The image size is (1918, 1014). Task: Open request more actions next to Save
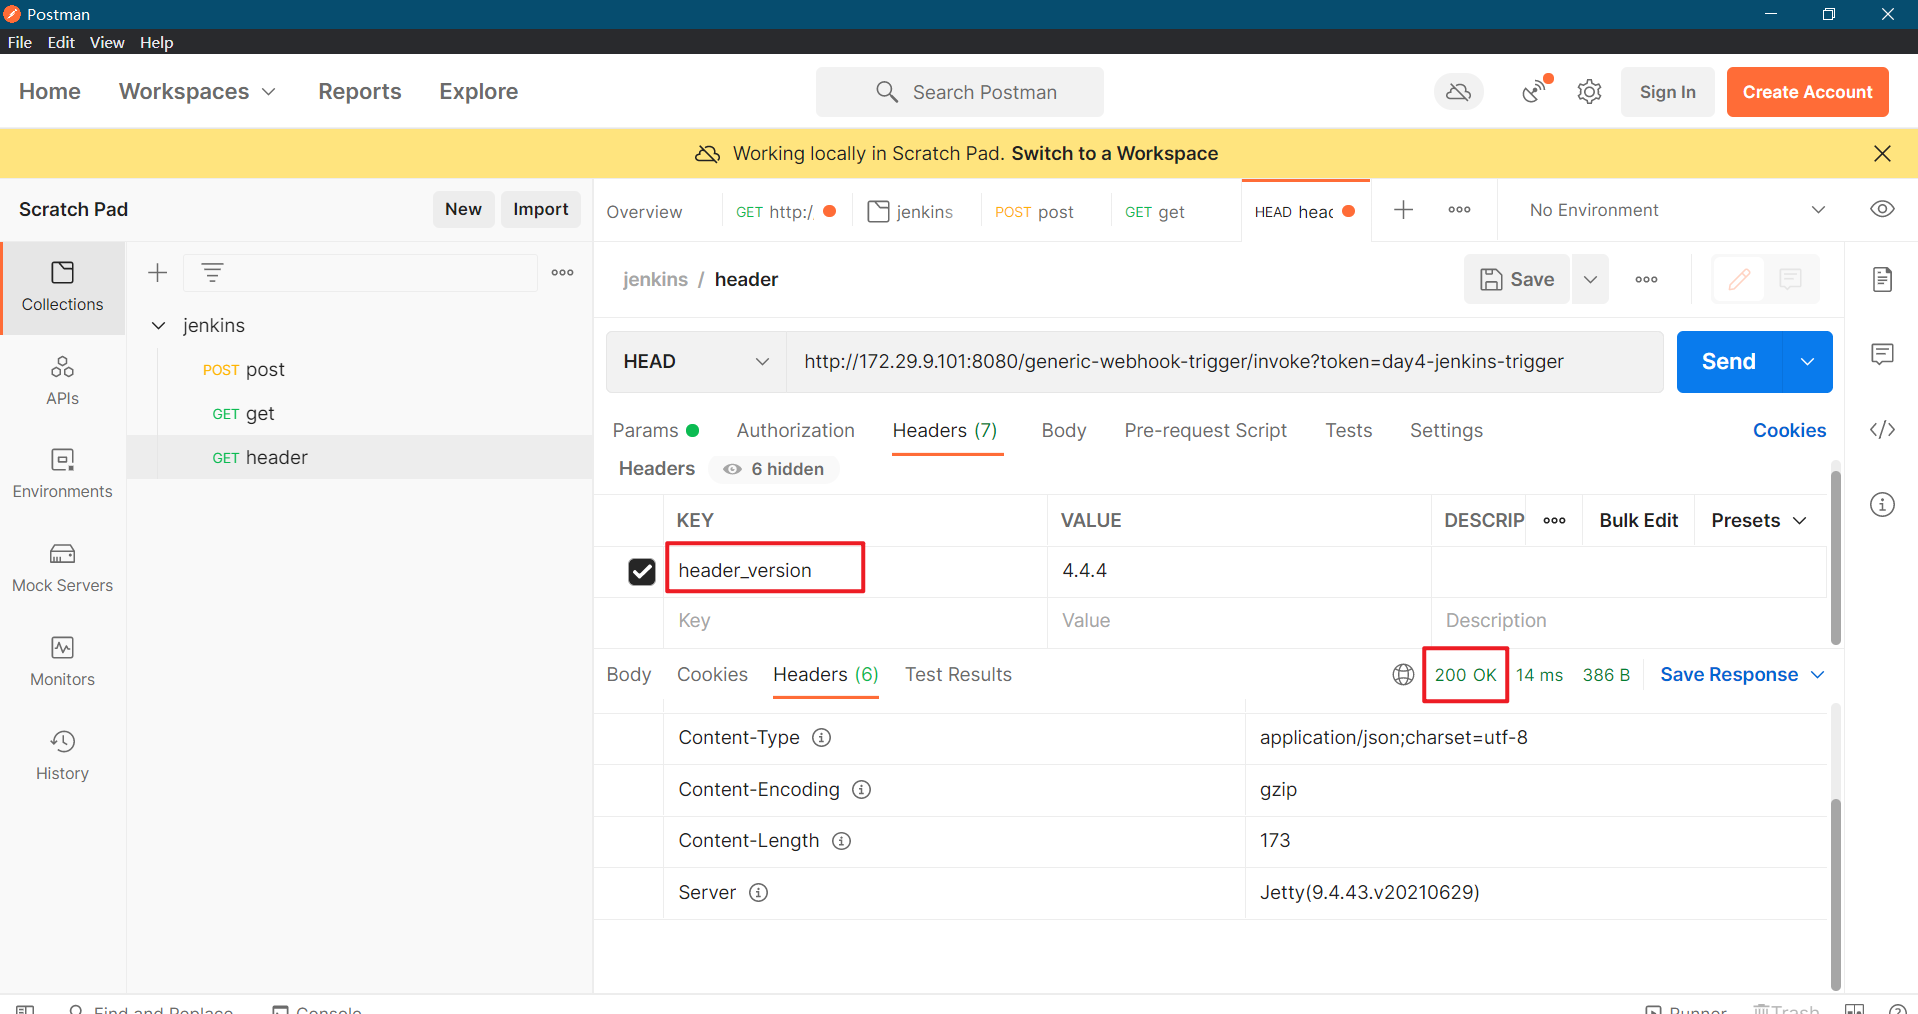point(1646,279)
